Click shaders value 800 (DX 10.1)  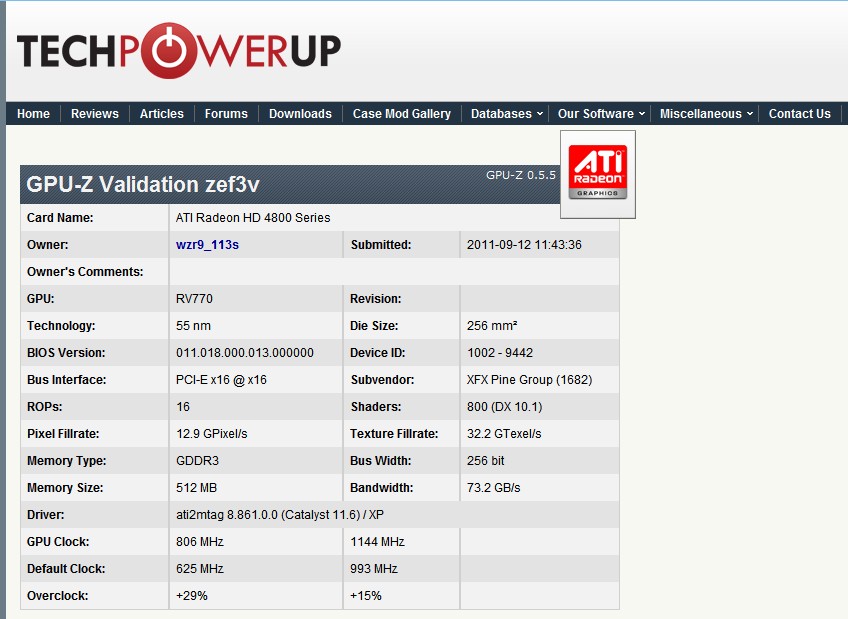click(x=505, y=407)
